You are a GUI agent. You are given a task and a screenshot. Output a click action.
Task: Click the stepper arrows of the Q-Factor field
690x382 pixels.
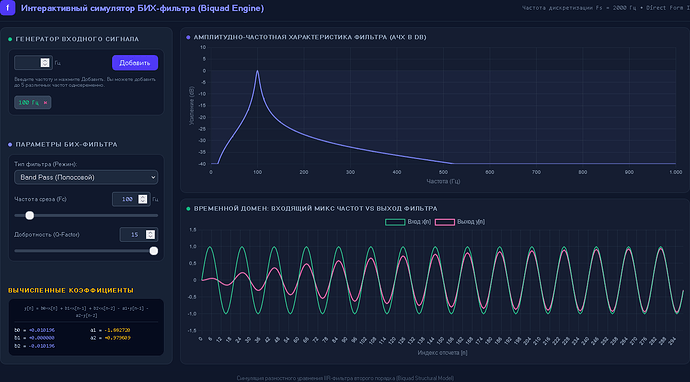(x=150, y=235)
